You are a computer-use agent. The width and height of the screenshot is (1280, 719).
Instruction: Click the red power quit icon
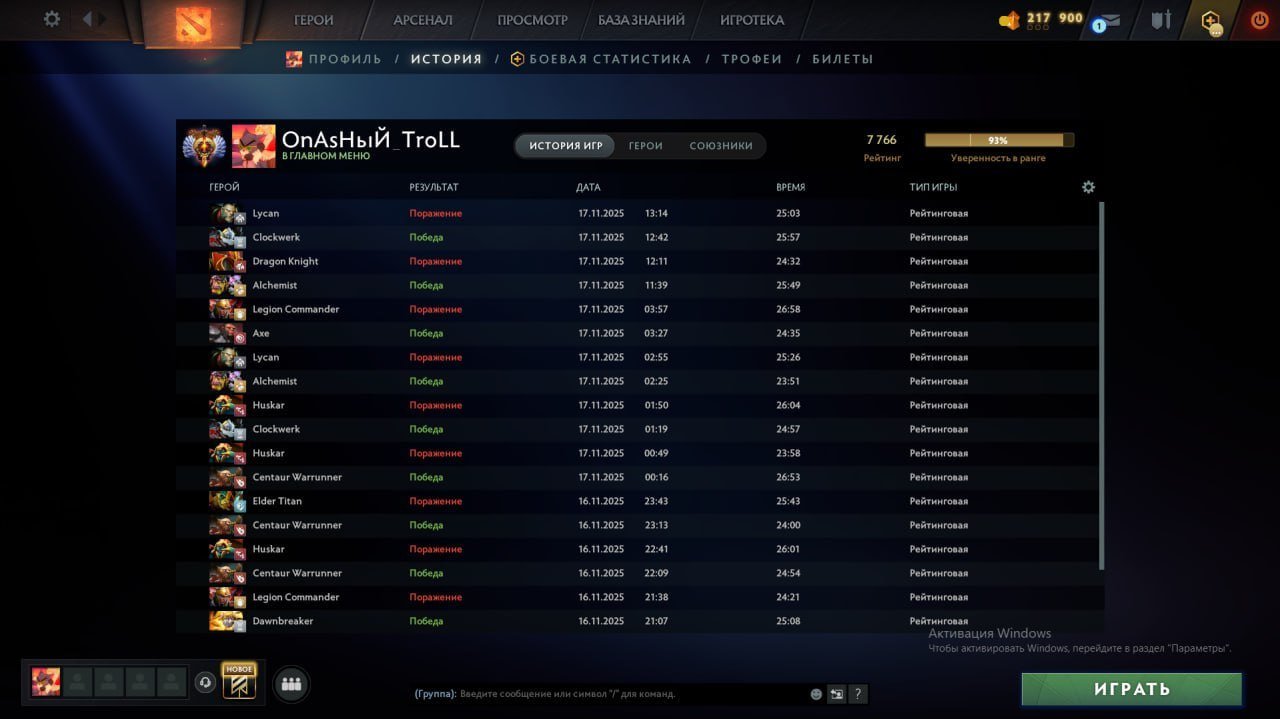1259,20
